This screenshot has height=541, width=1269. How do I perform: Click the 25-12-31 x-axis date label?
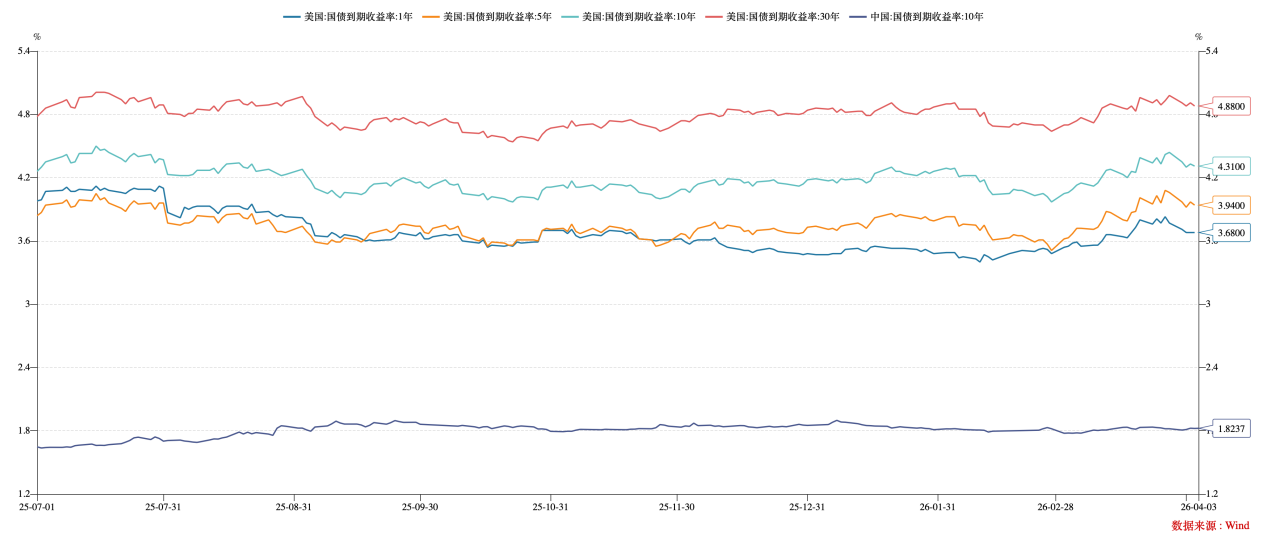807,508
